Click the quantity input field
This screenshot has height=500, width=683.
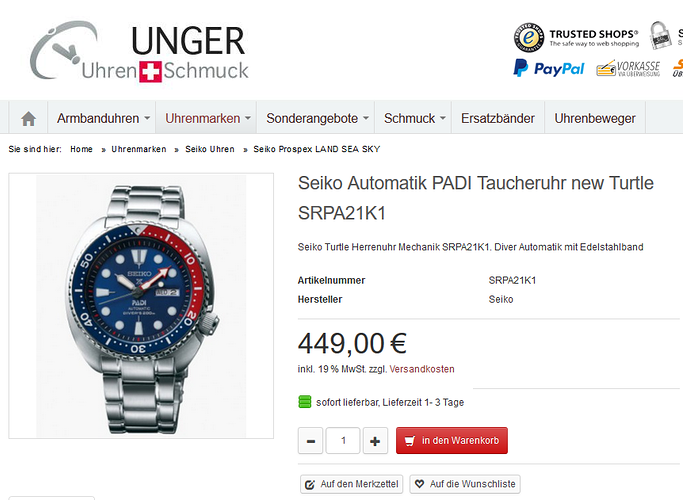pyautogui.click(x=343, y=441)
